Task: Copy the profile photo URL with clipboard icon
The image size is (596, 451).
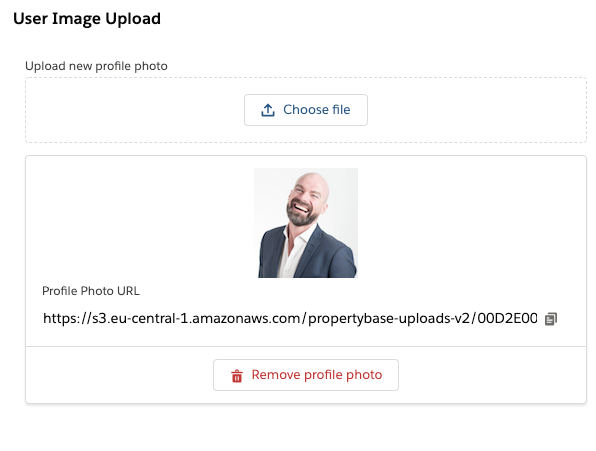Action: [551, 319]
